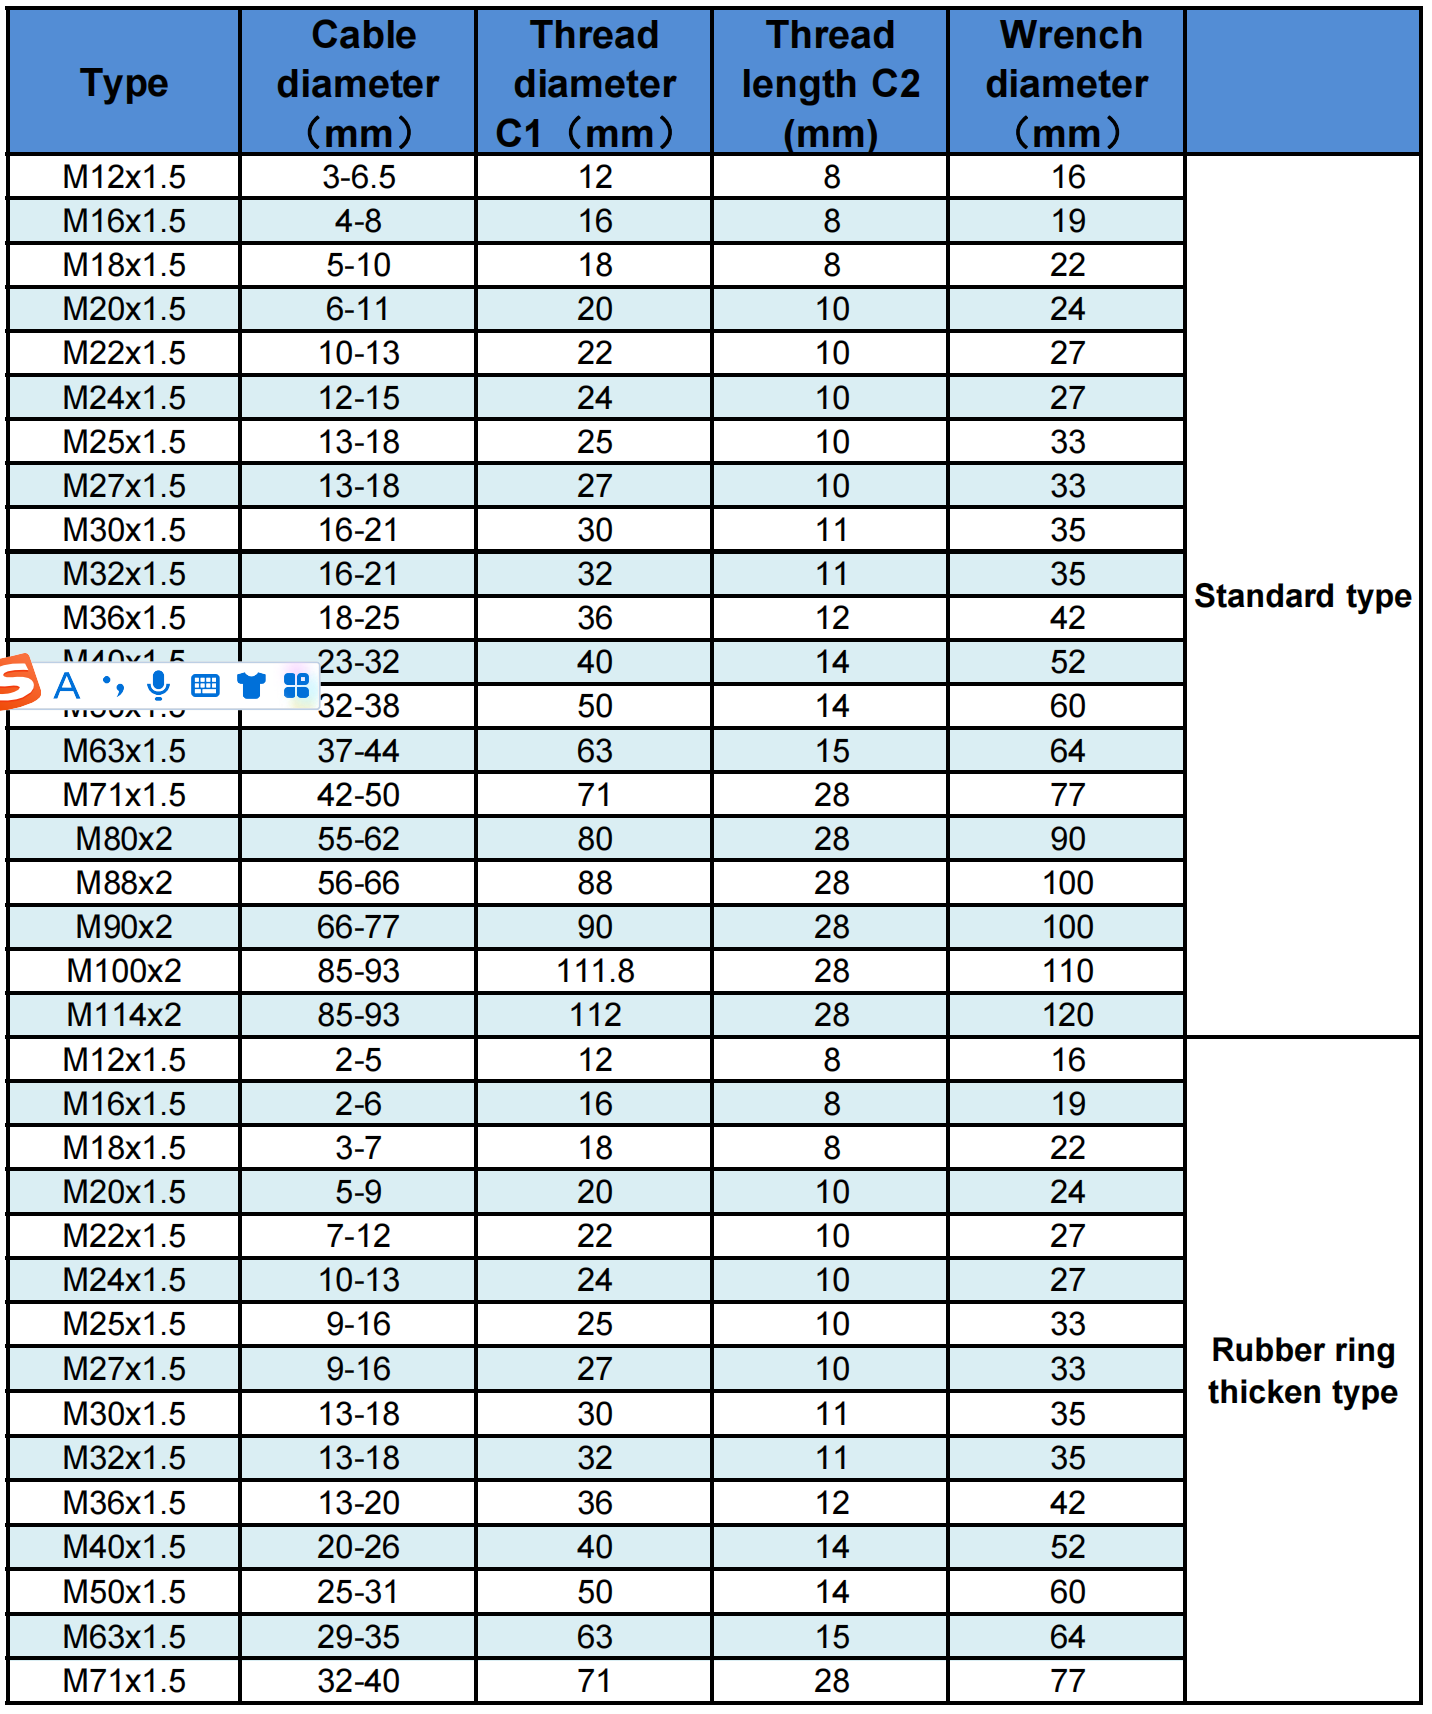Screen dimensions: 1432x1714
Task: Click the cable diameter cell '32-38'
Action: coord(358,706)
